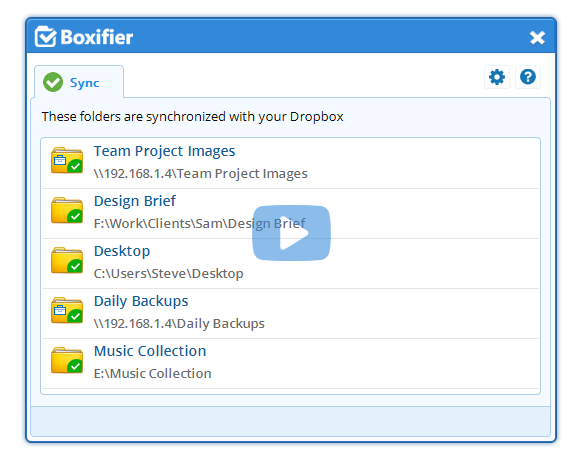Open the Team Project Images link
583x466 pixels.
[164, 151]
